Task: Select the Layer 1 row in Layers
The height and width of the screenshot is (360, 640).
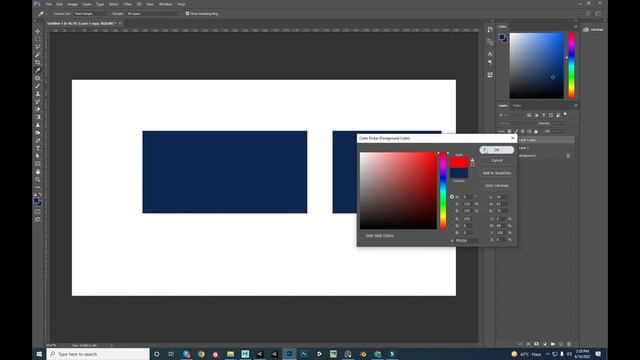Action: click(x=546, y=148)
